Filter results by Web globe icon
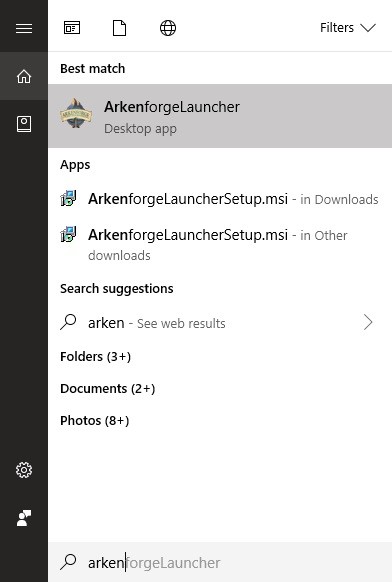This screenshot has height=582, width=392. click(x=168, y=28)
